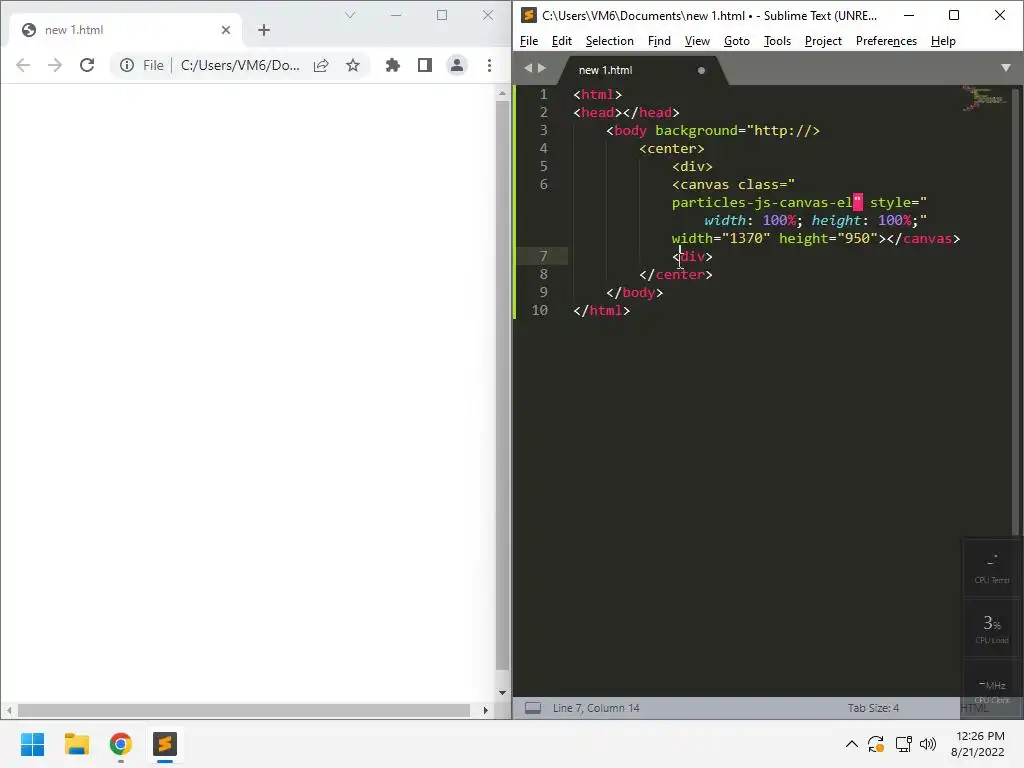Open the Find menu
This screenshot has width=1024, height=768.
pos(659,41)
